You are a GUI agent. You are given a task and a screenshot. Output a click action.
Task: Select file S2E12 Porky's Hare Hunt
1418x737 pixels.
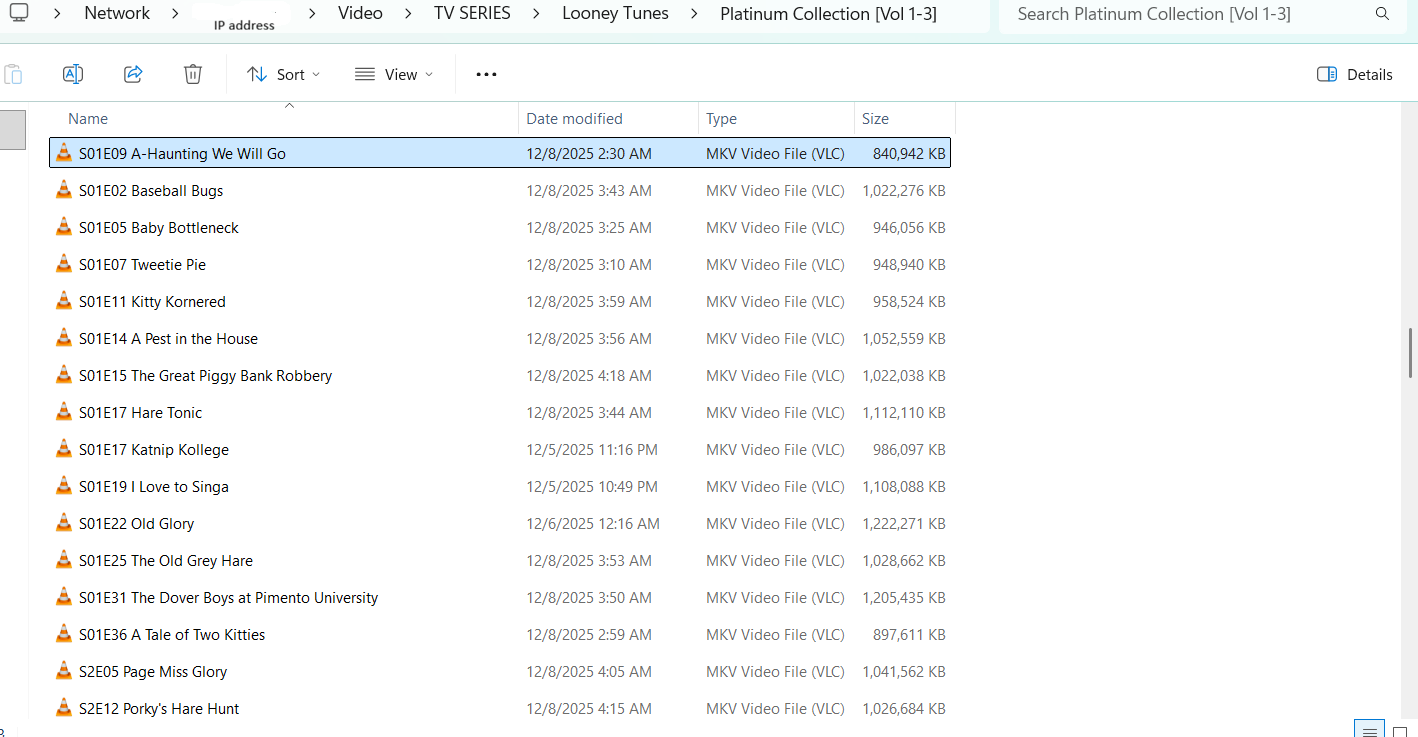(500, 708)
